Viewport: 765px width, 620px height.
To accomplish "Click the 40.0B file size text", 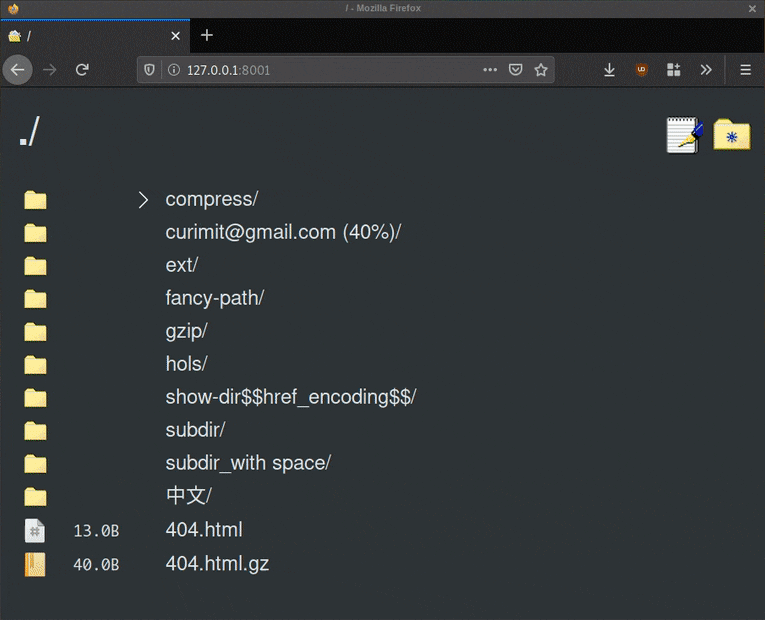I will tap(96, 564).
